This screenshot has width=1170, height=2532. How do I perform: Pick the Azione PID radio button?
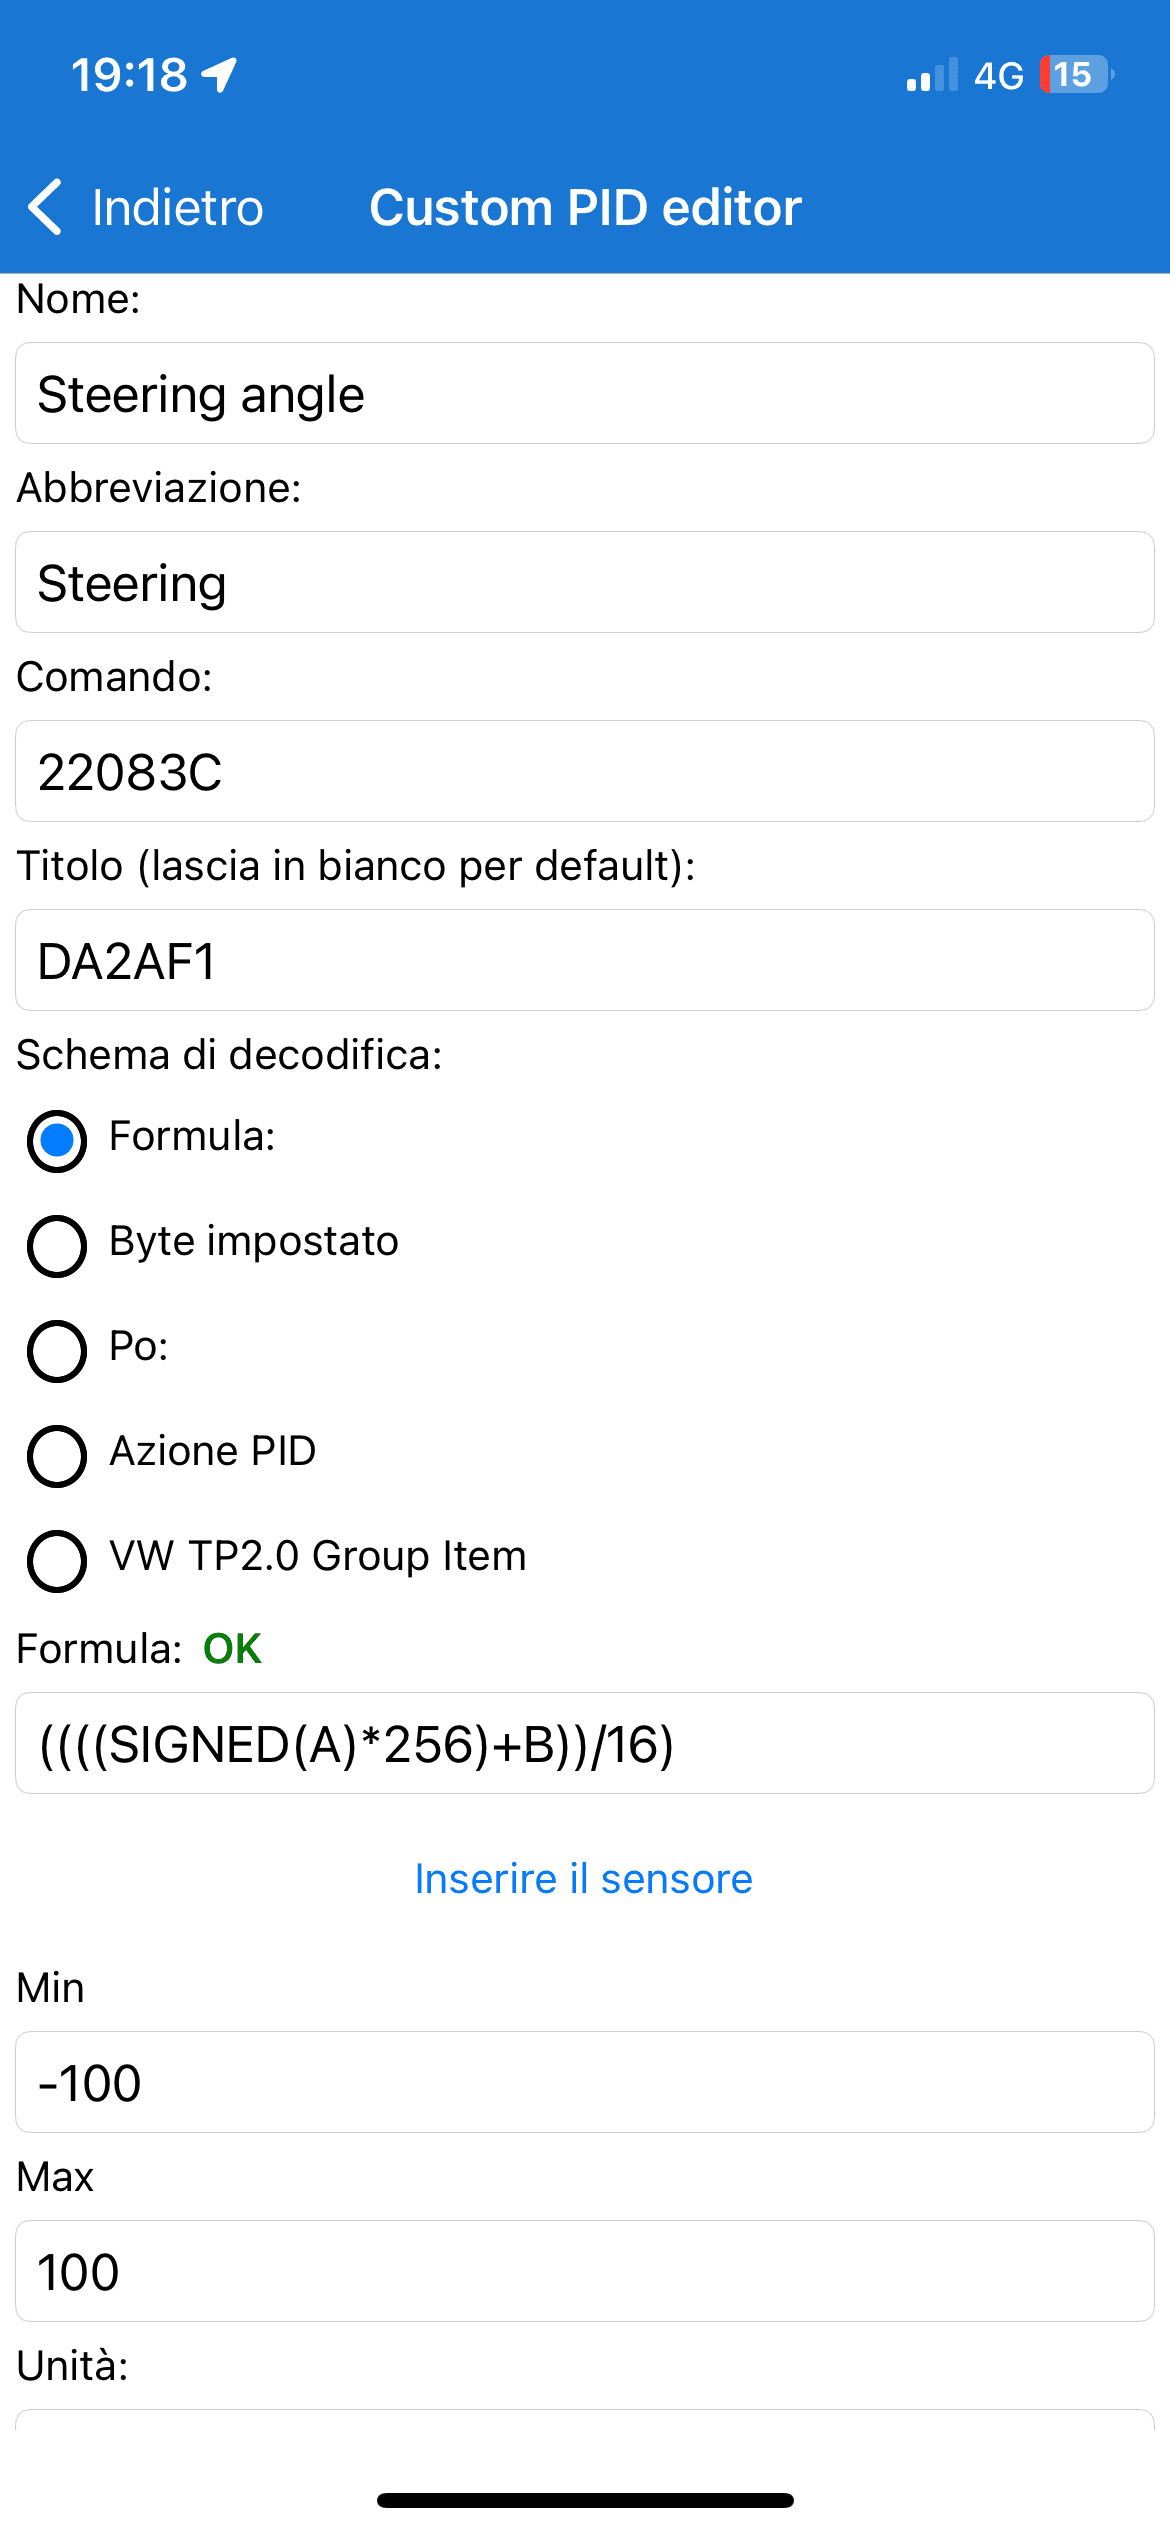point(57,1455)
